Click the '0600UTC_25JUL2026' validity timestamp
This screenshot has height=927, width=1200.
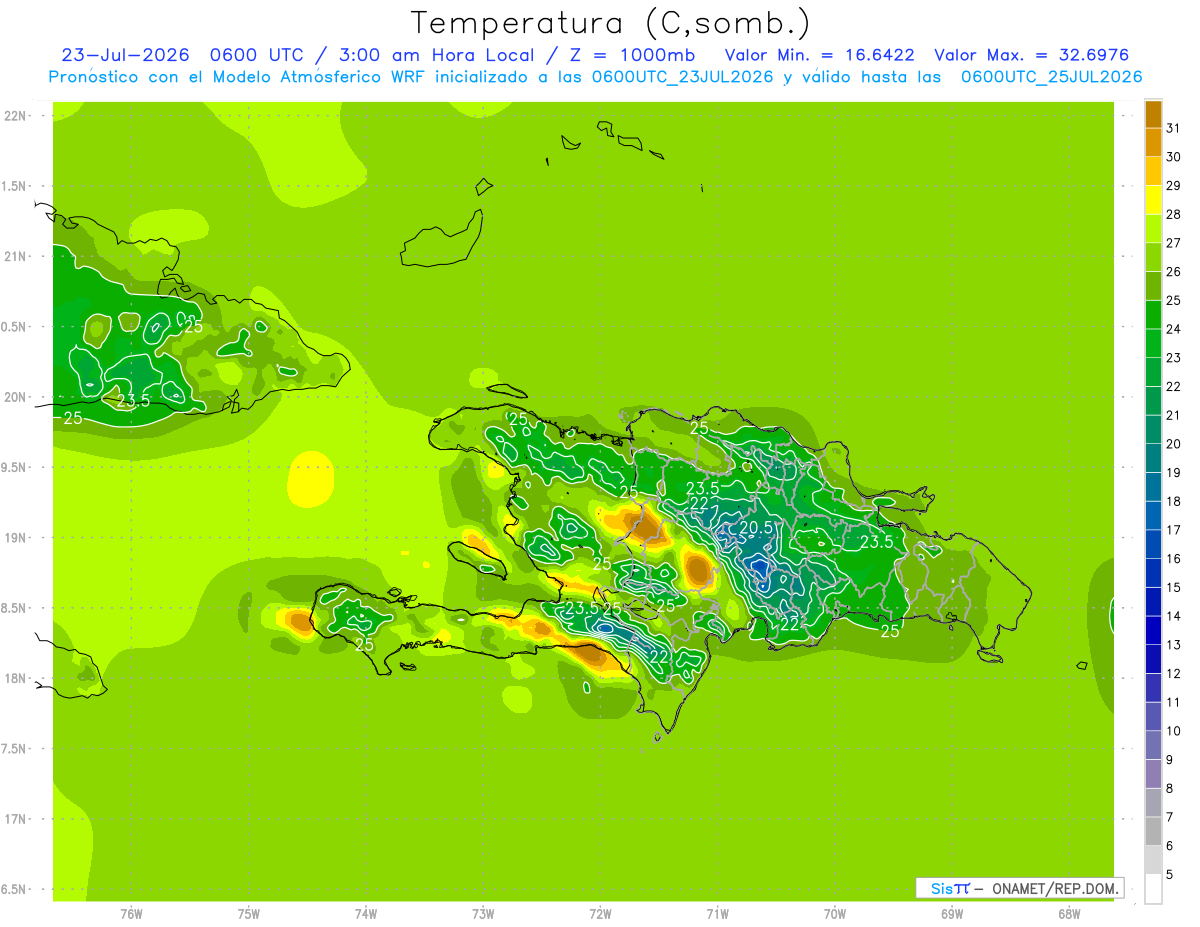pyautogui.click(x=1052, y=77)
